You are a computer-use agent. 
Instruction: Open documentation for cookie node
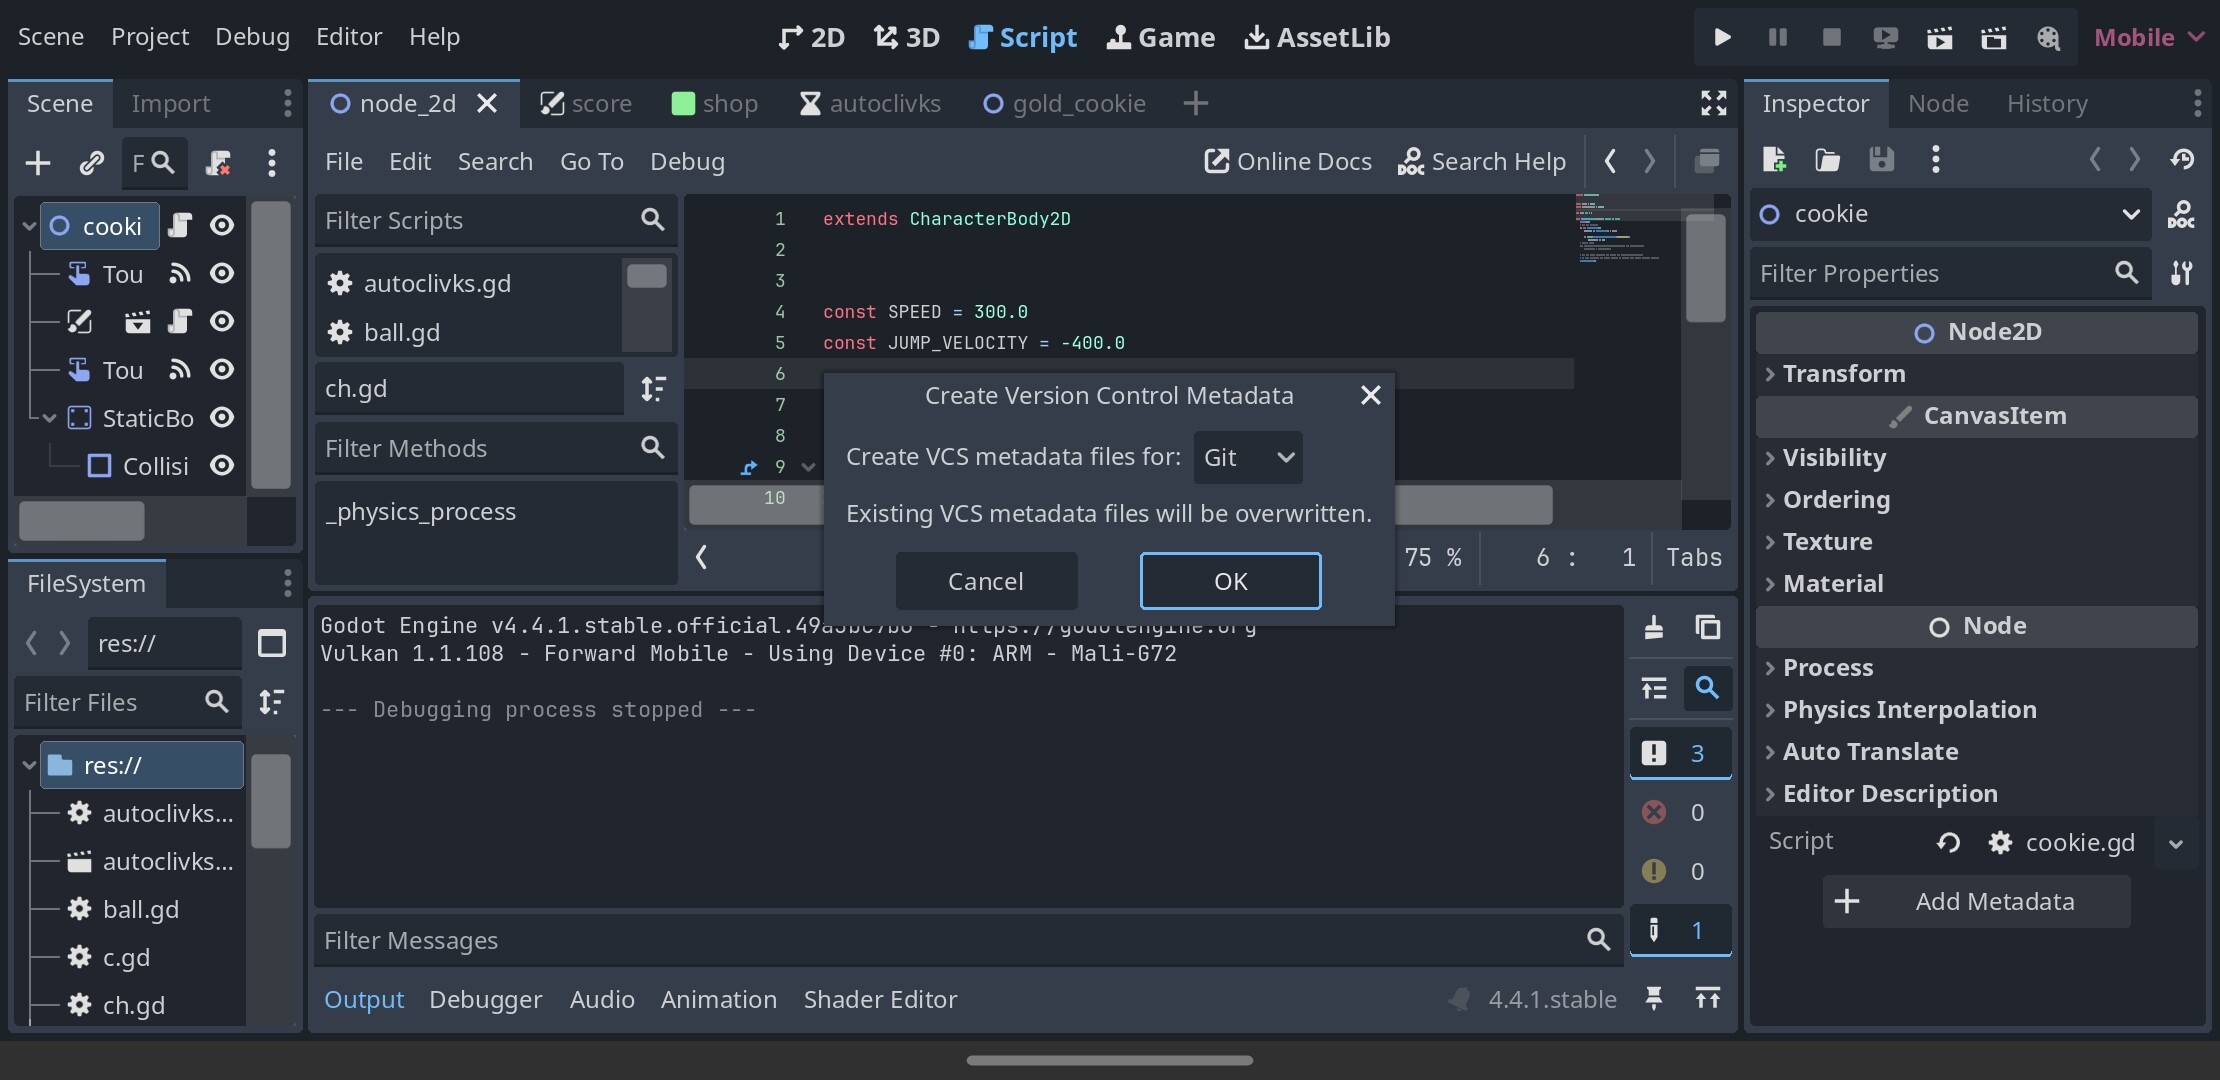click(2181, 215)
